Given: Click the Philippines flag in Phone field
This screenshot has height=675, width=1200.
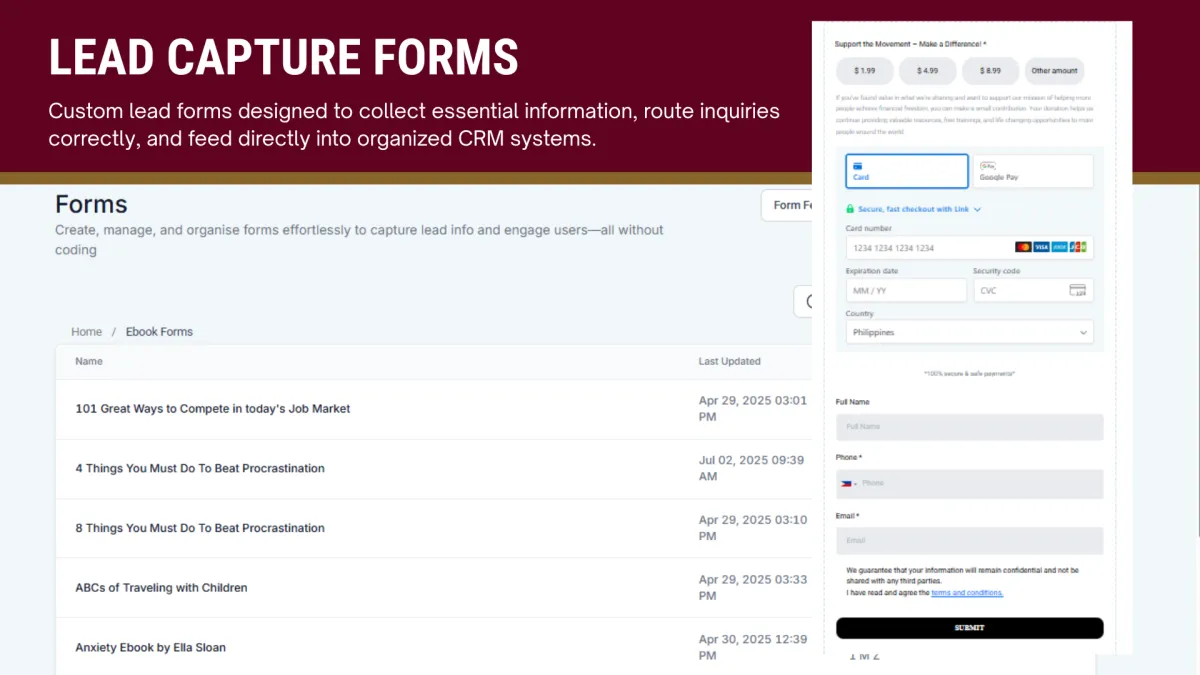Looking at the screenshot, I should coord(846,483).
